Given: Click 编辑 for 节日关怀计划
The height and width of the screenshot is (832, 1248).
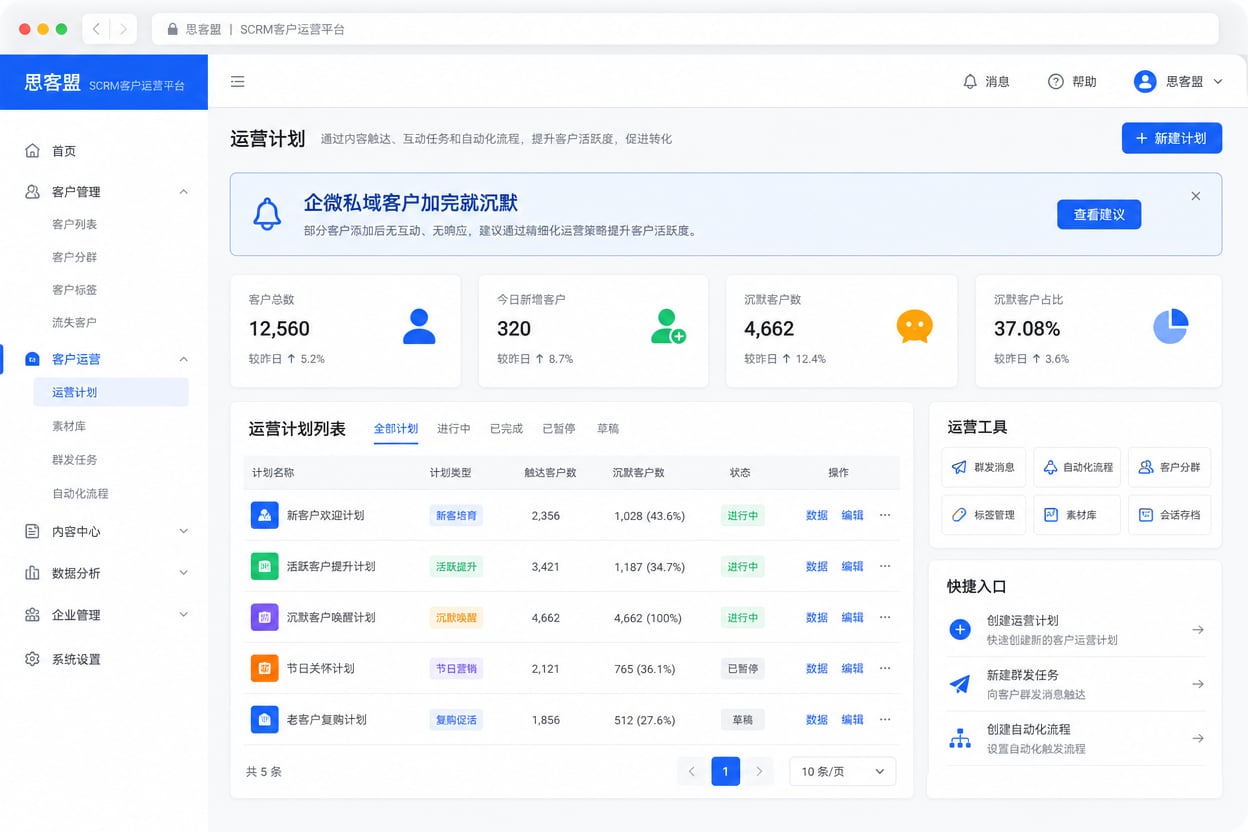Looking at the screenshot, I should pos(852,668).
